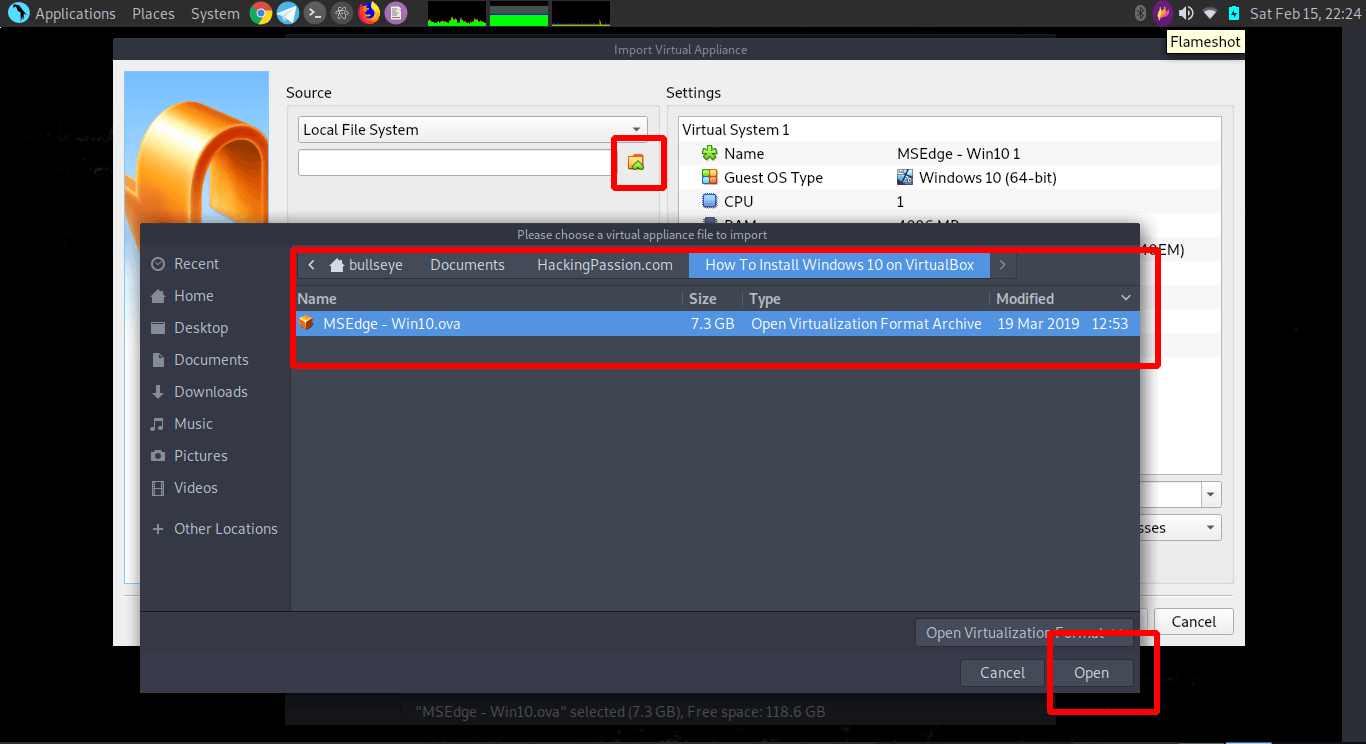Click the Open button
1366x744 pixels.
pyautogui.click(x=1091, y=673)
